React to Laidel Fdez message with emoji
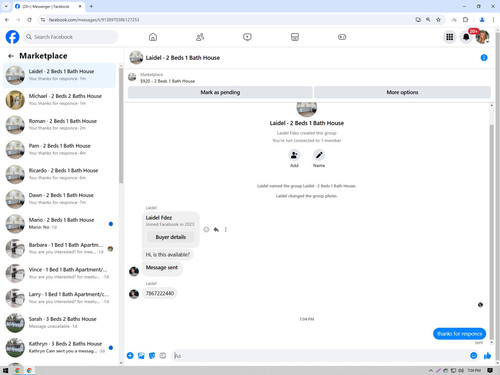500x375 pixels. pyautogui.click(x=206, y=229)
